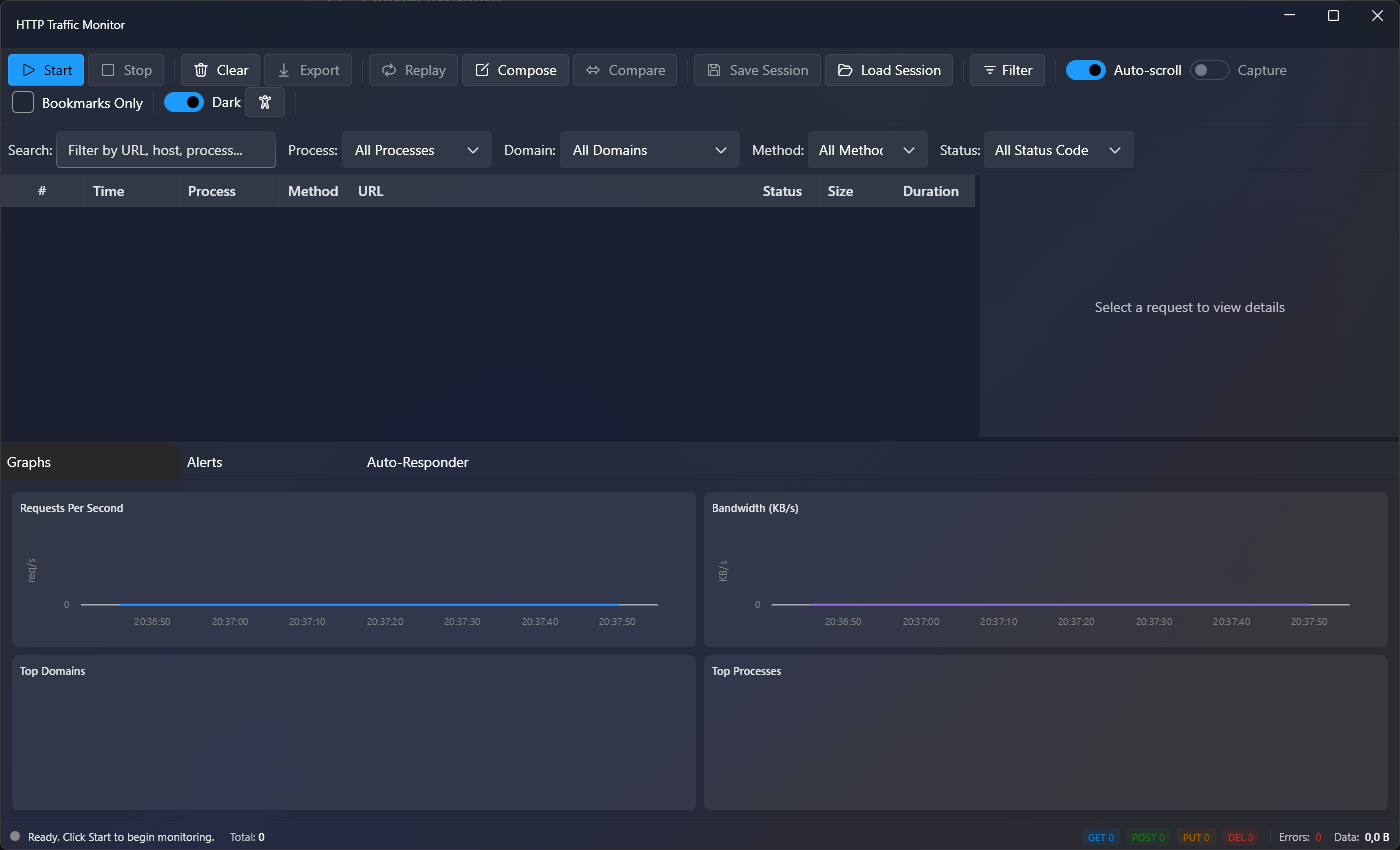This screenshot has width=1400, height=850.
Task: Click the Export button
Action: tap(308, 70)
